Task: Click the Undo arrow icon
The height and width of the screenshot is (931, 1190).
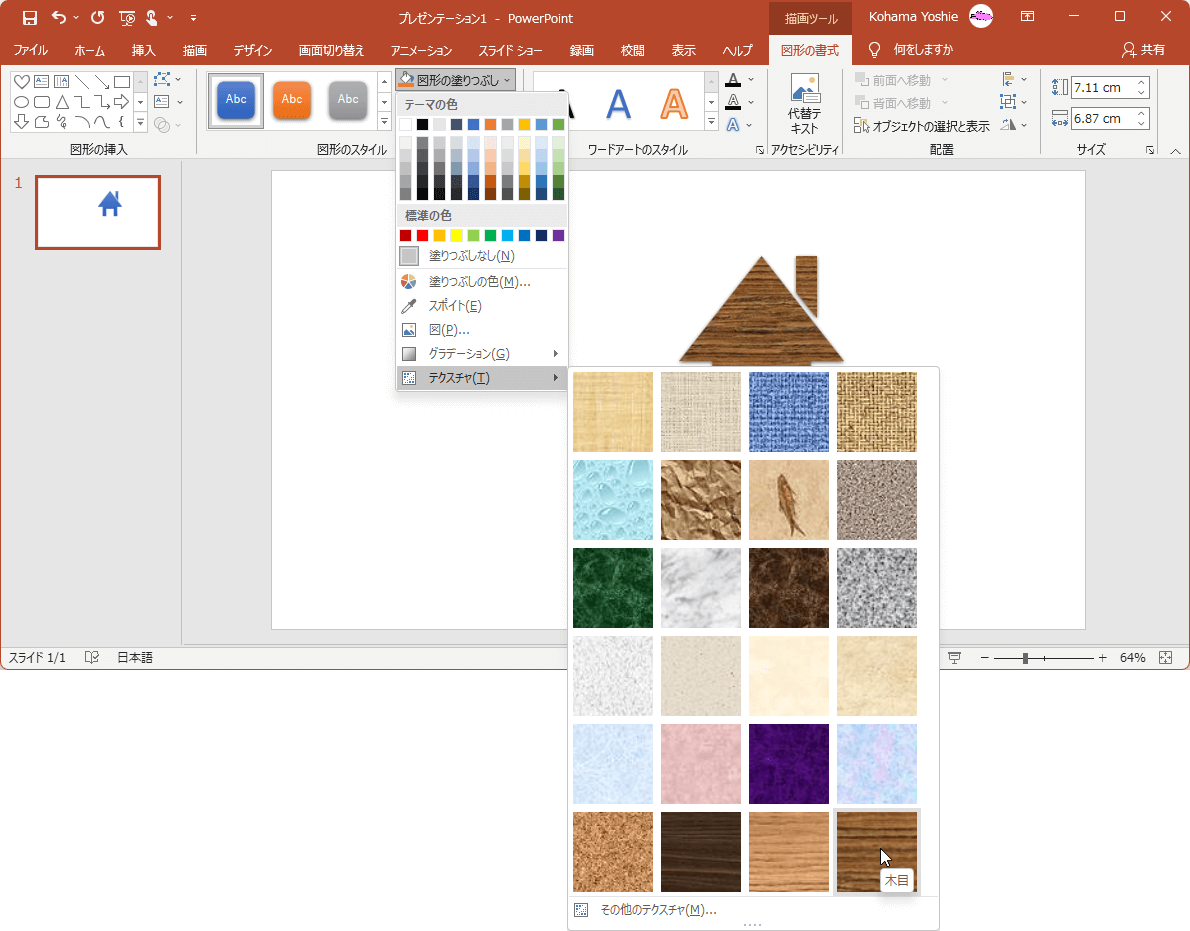Action: [x=58, y=17]
